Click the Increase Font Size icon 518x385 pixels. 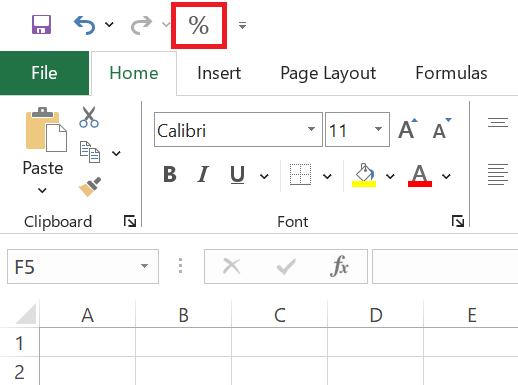(x=408, y=129)
